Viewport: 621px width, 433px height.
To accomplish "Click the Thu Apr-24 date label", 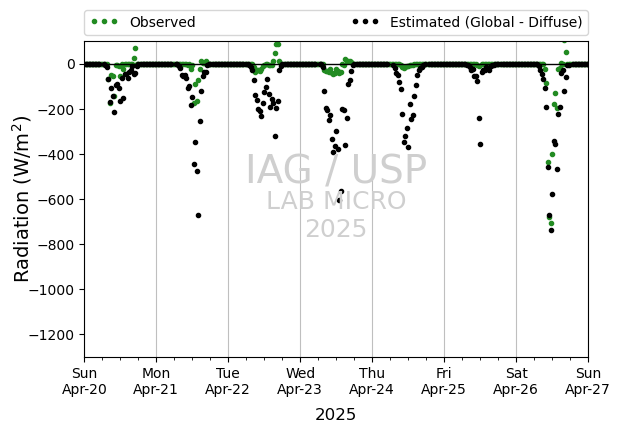I will click(372, 381).
